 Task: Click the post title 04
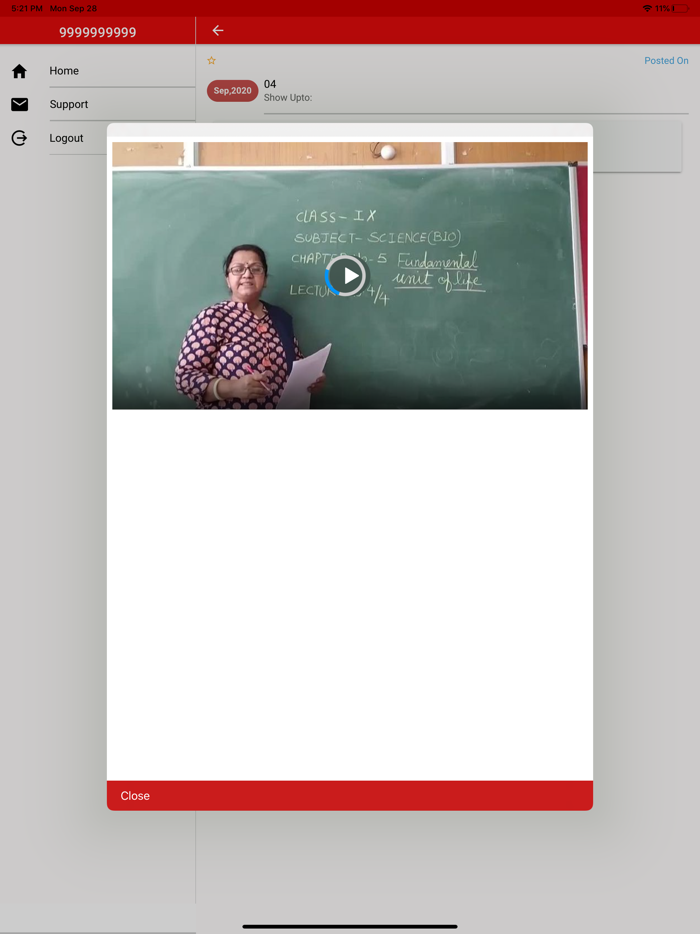(x=270, y=84)
